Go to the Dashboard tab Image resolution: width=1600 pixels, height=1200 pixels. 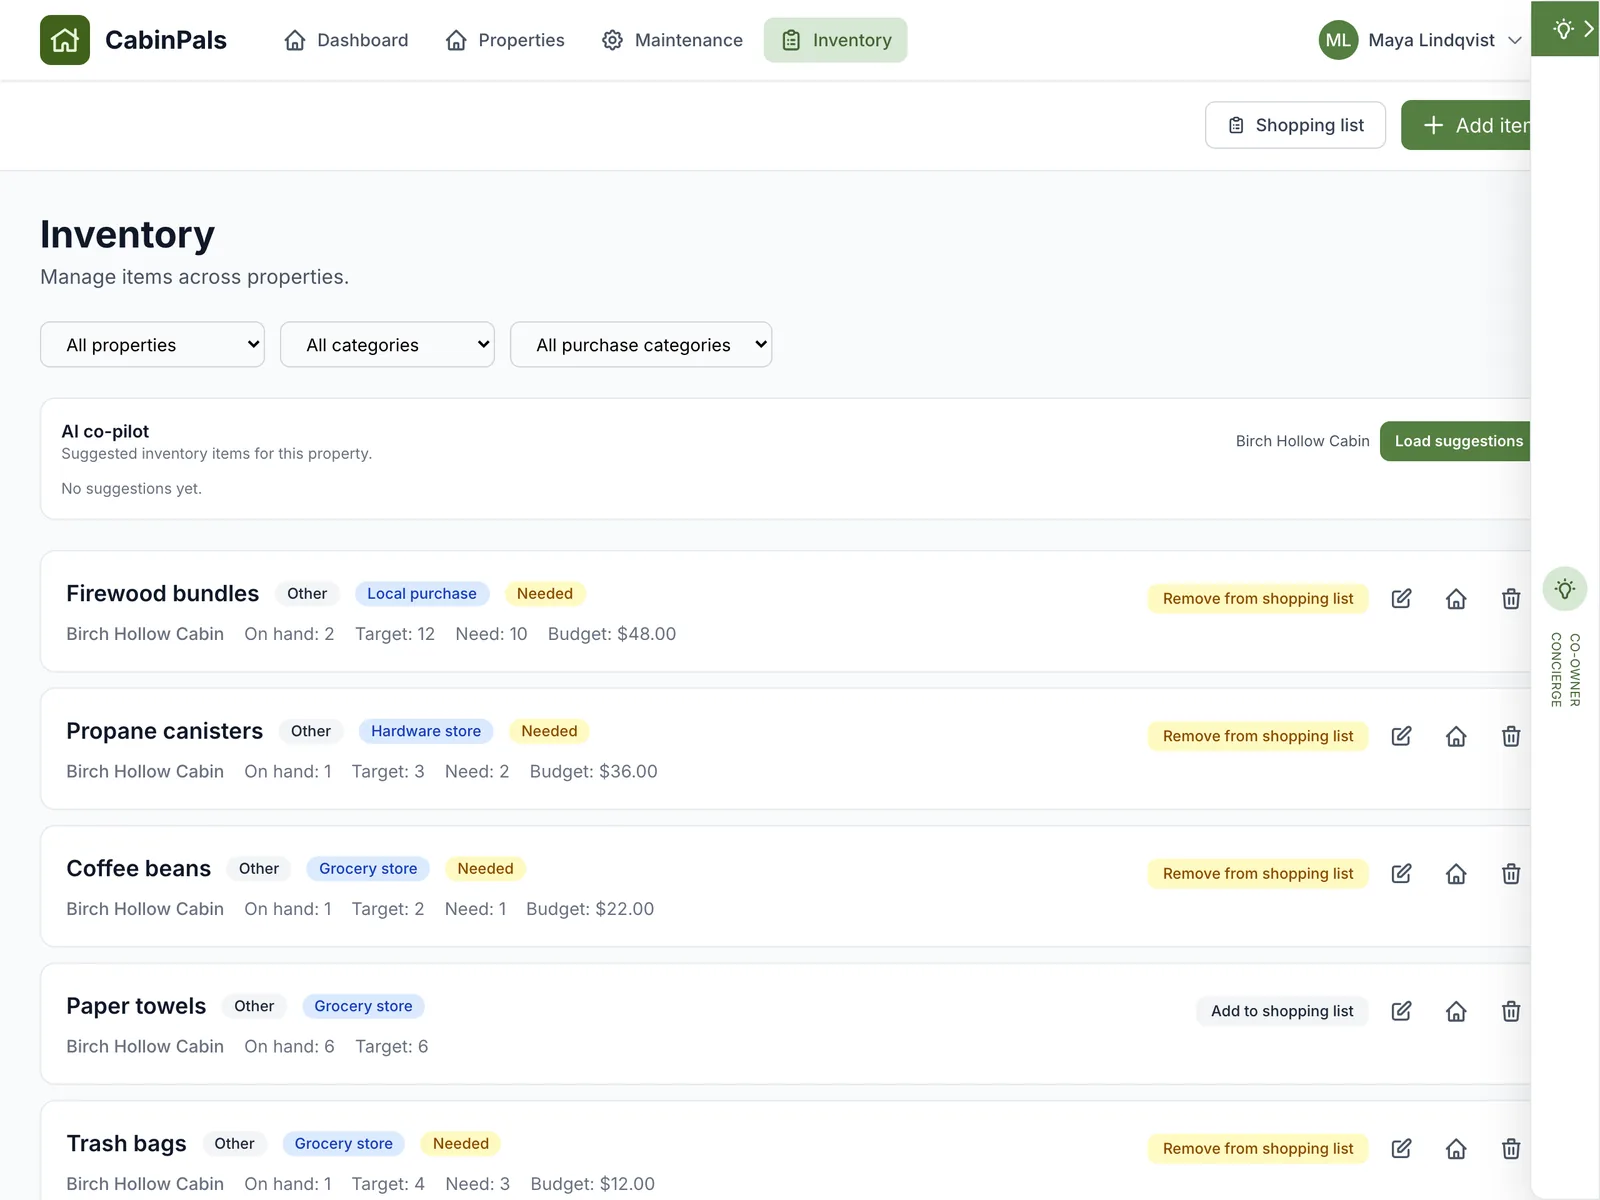(x=347, y=40)
